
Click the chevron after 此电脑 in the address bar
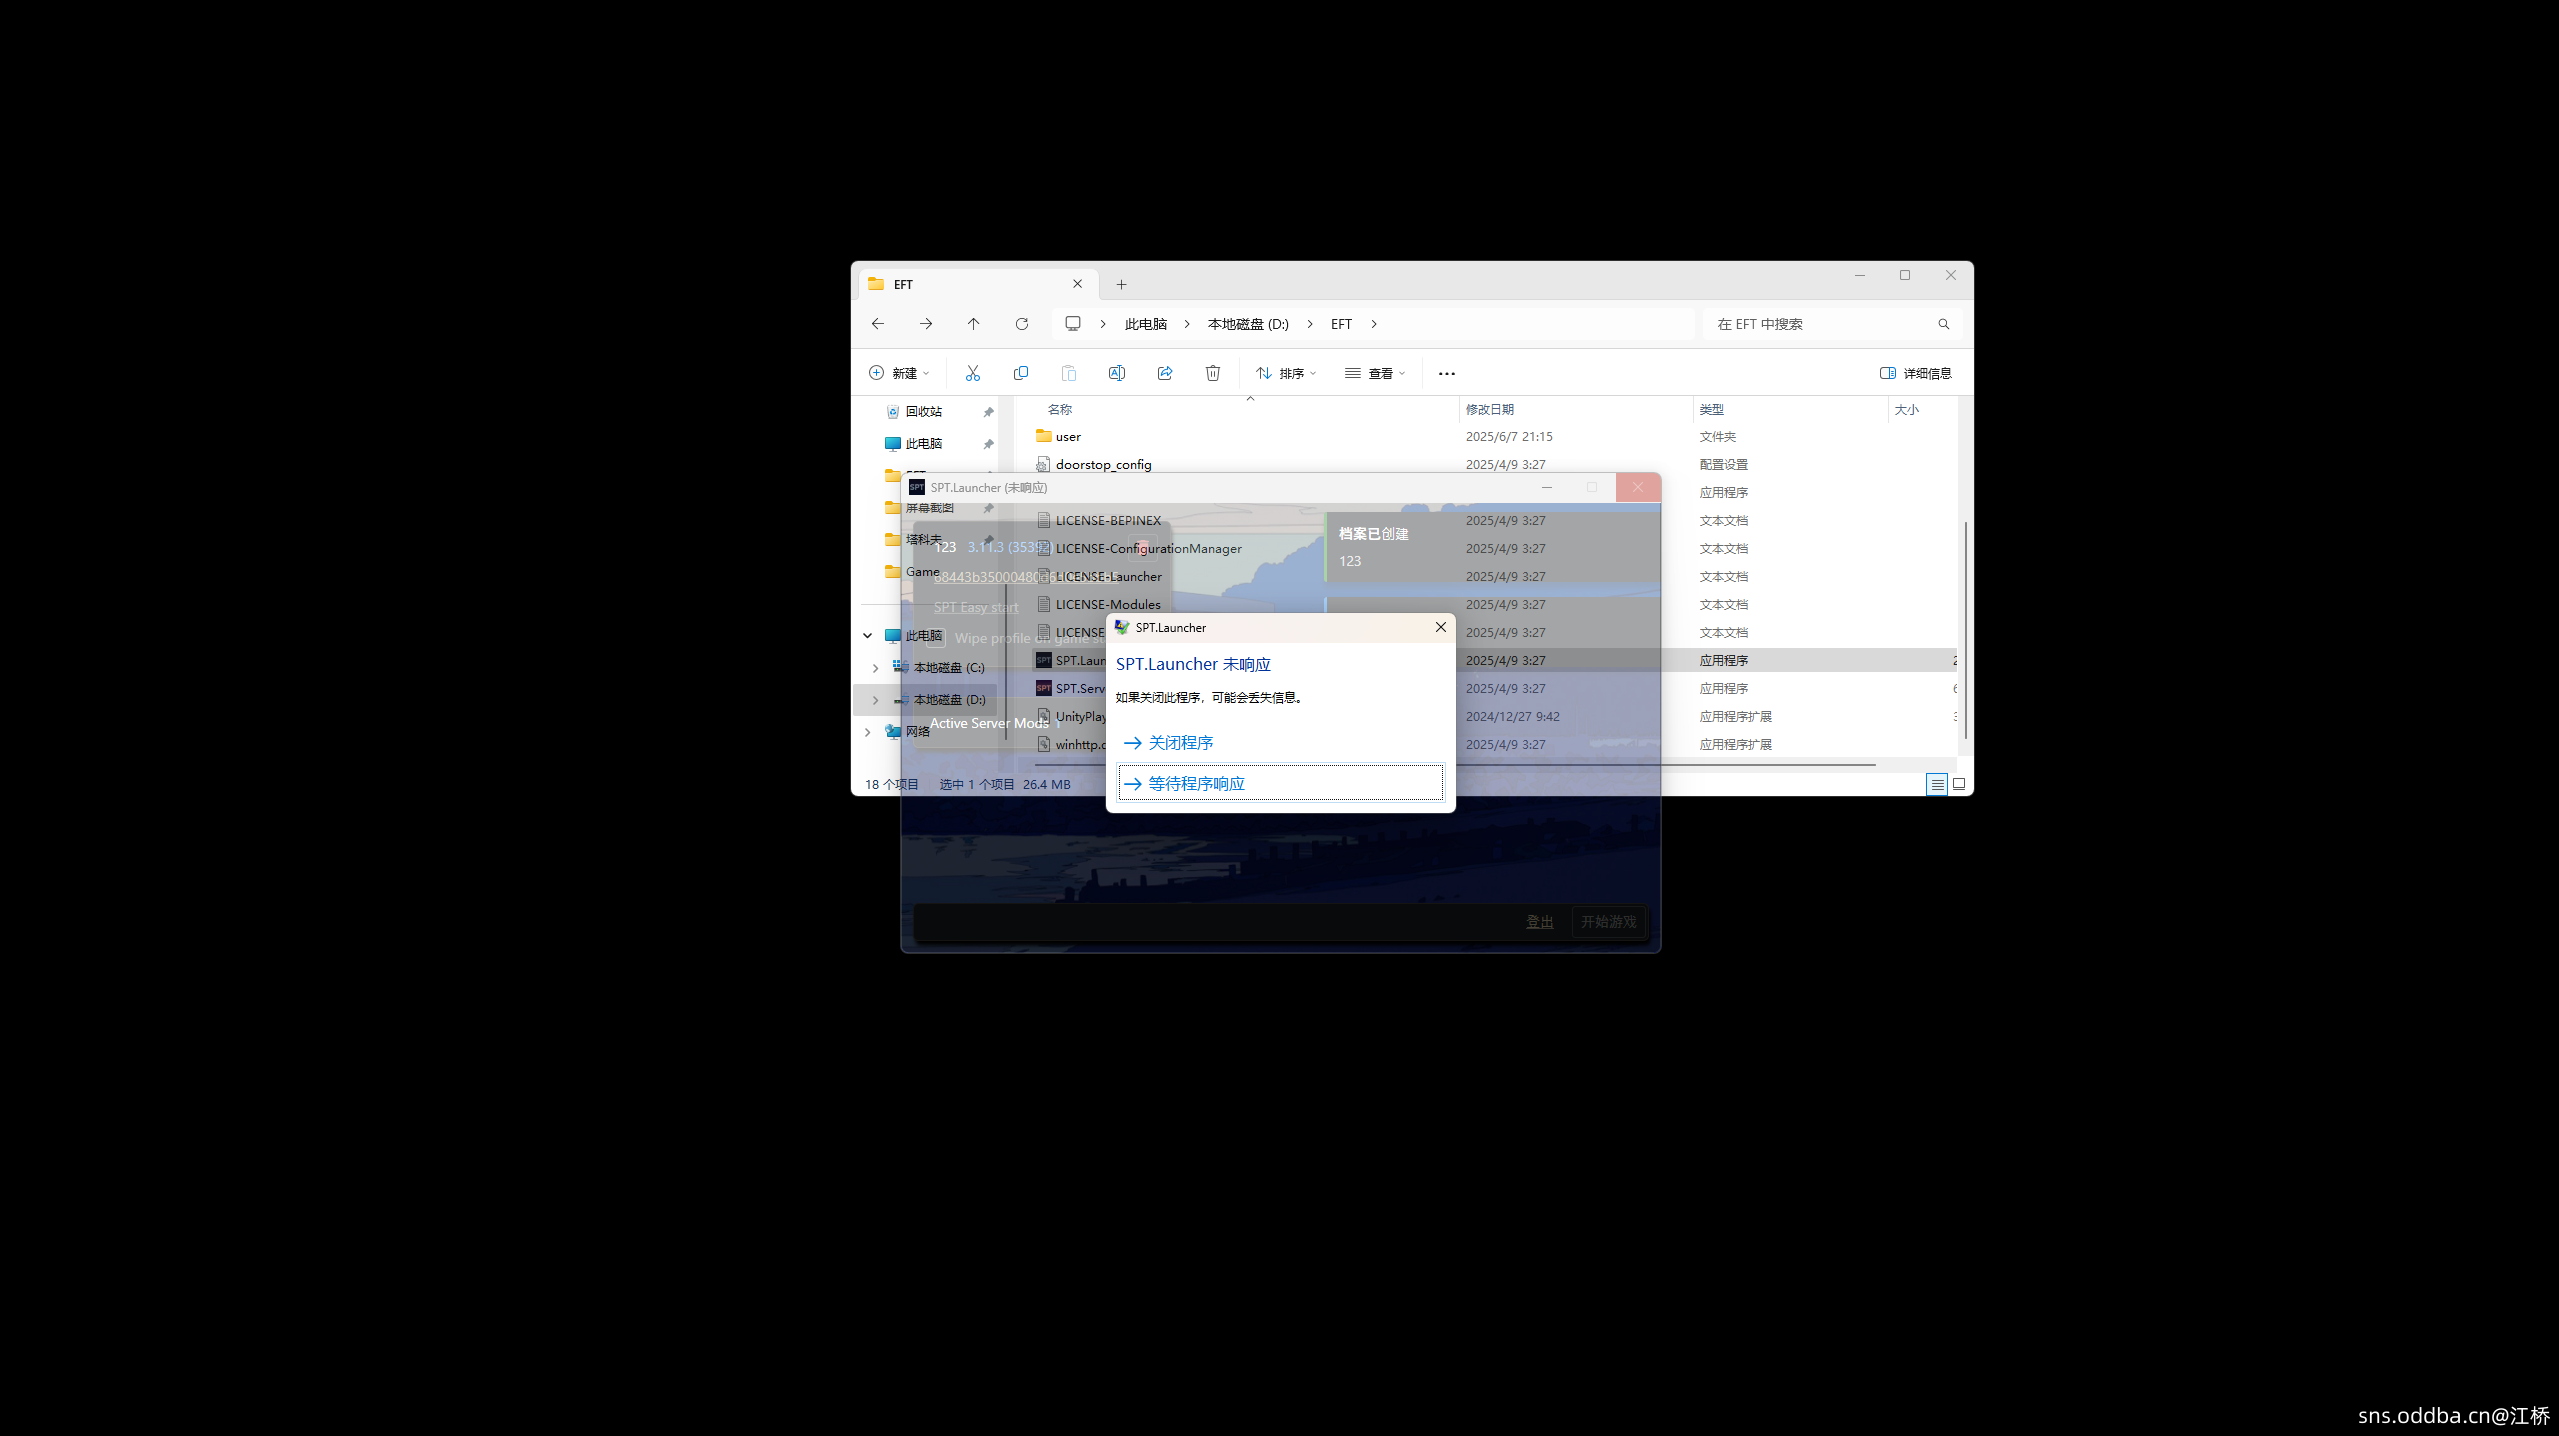click(1187, 324)
